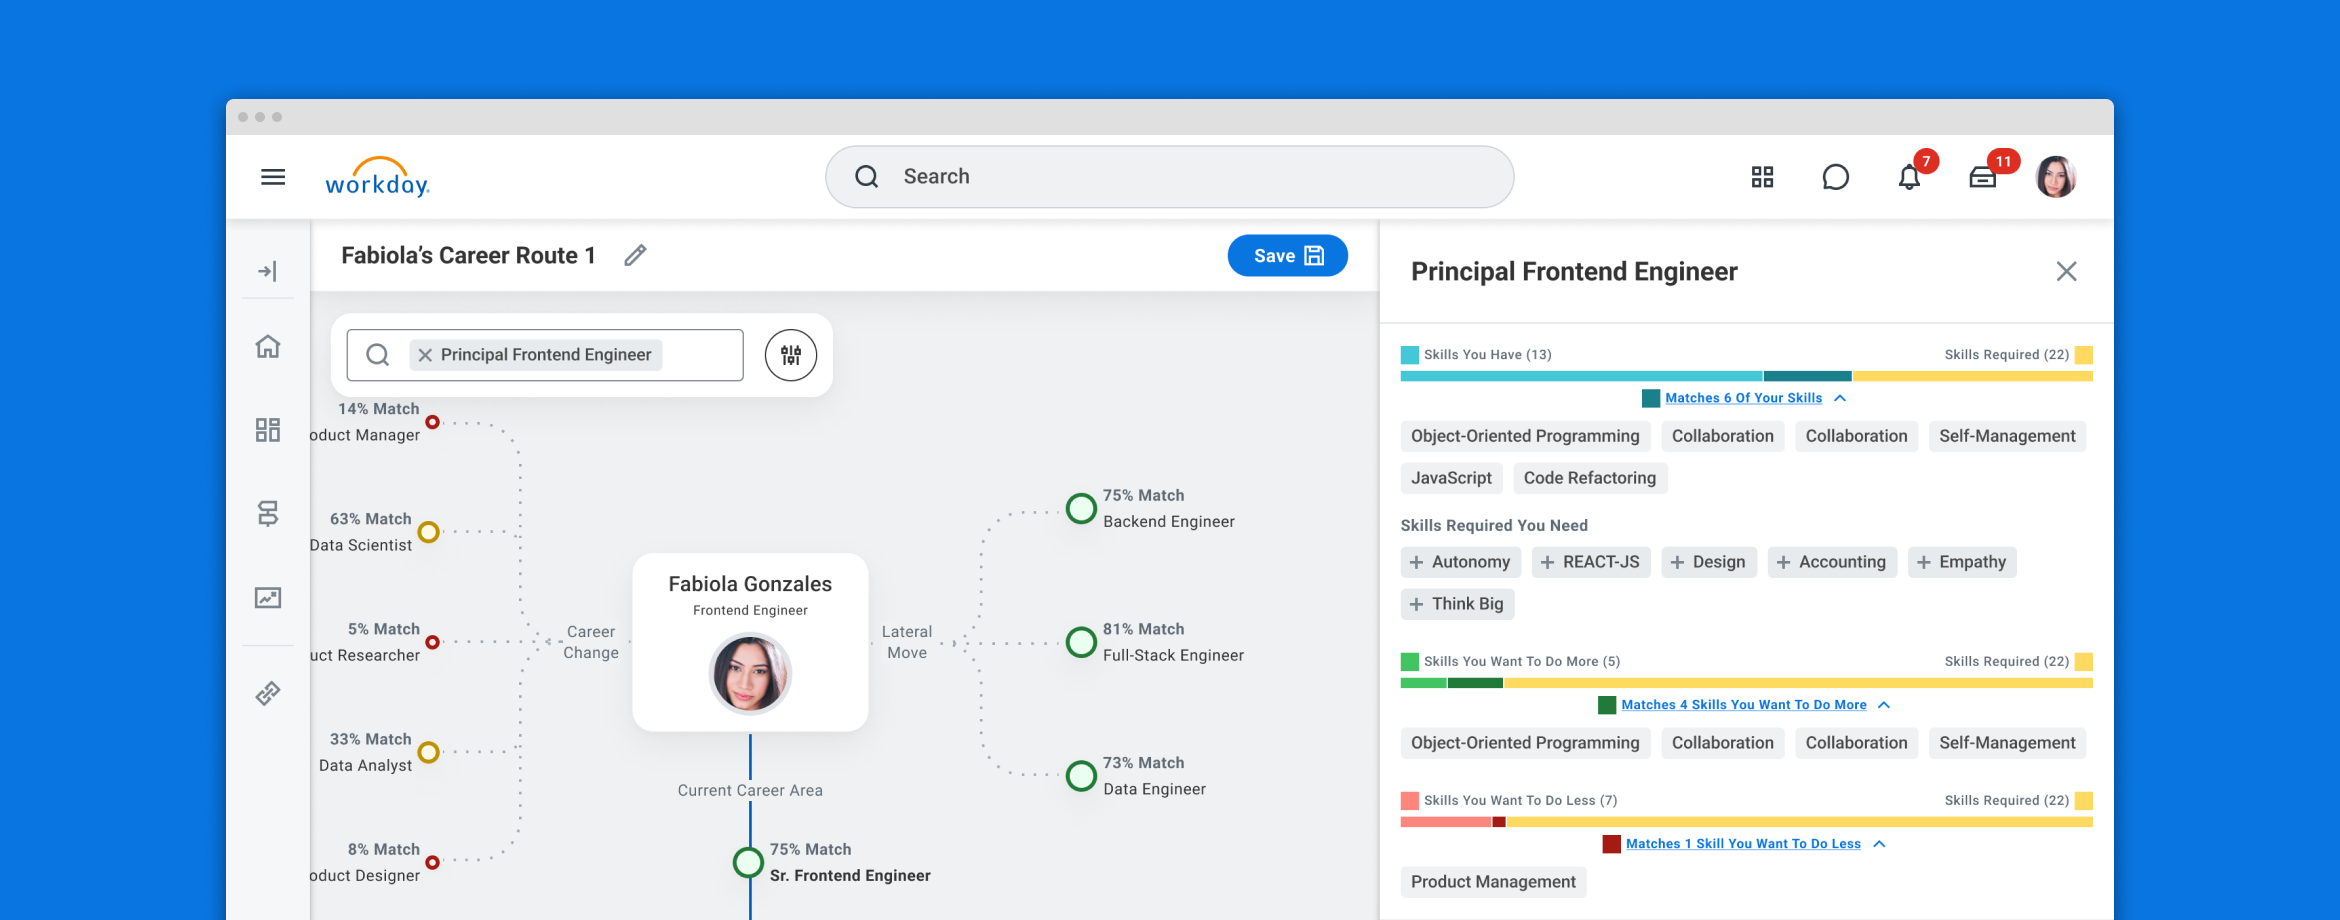Click Skills You Want To Do More green swatch

[1410, 662]
